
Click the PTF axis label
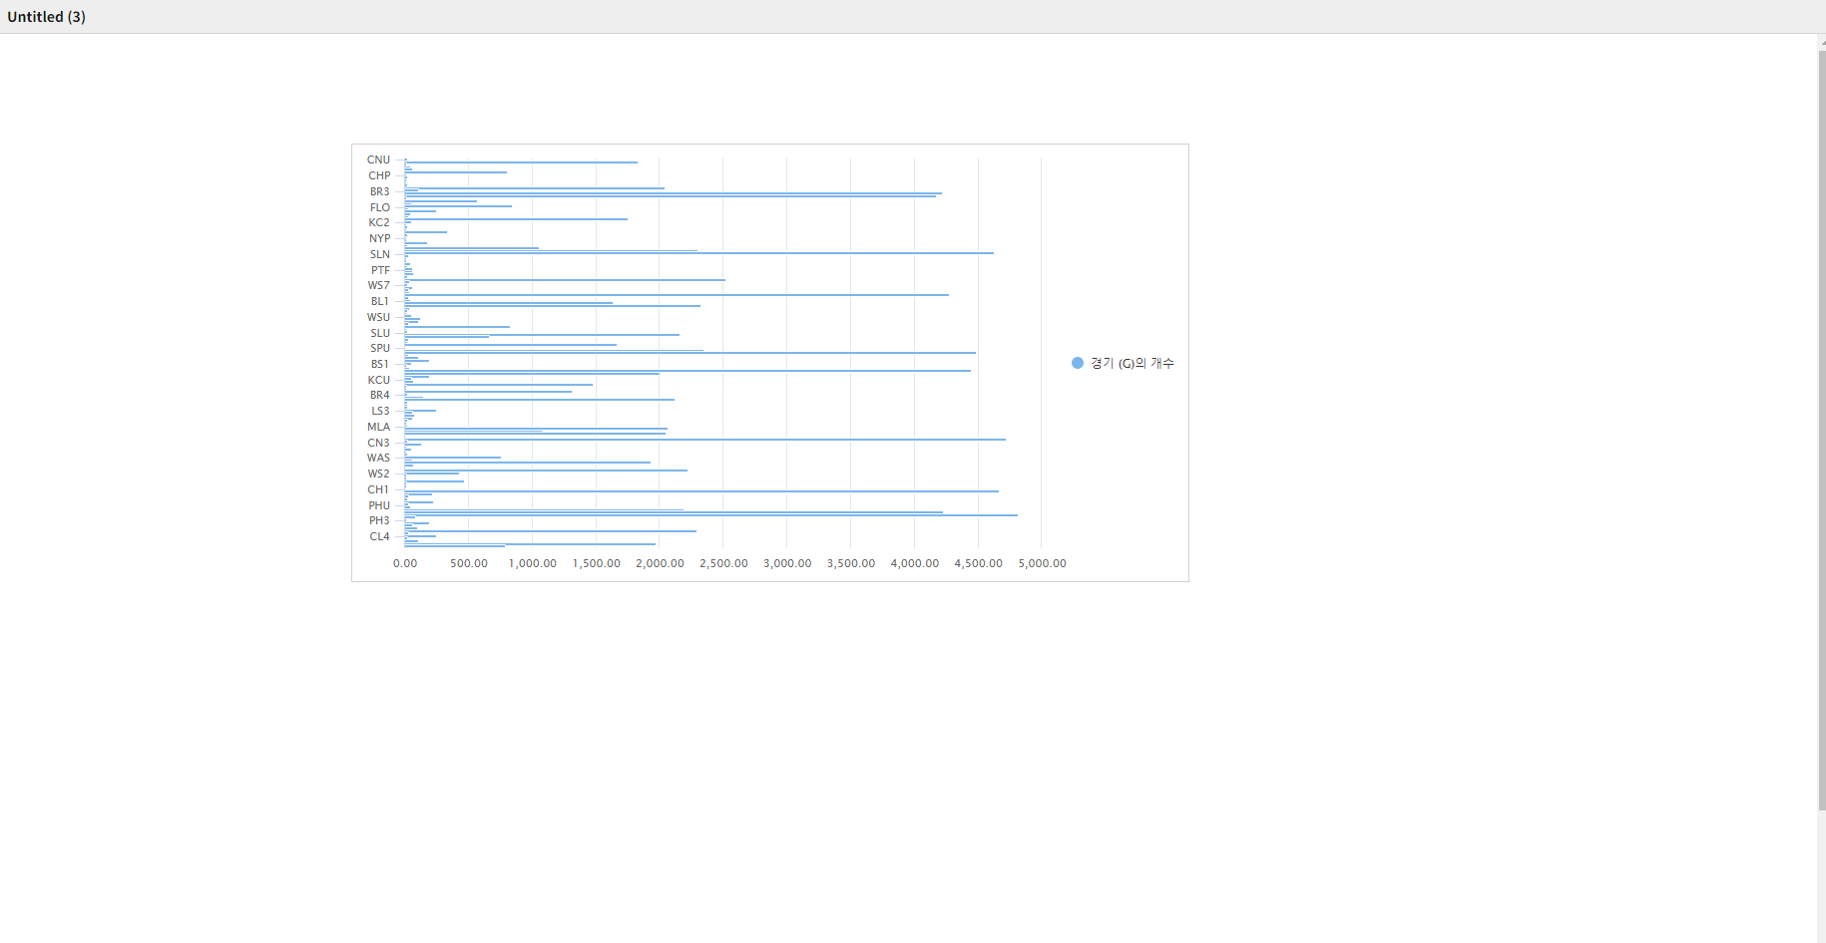point(380,271)
